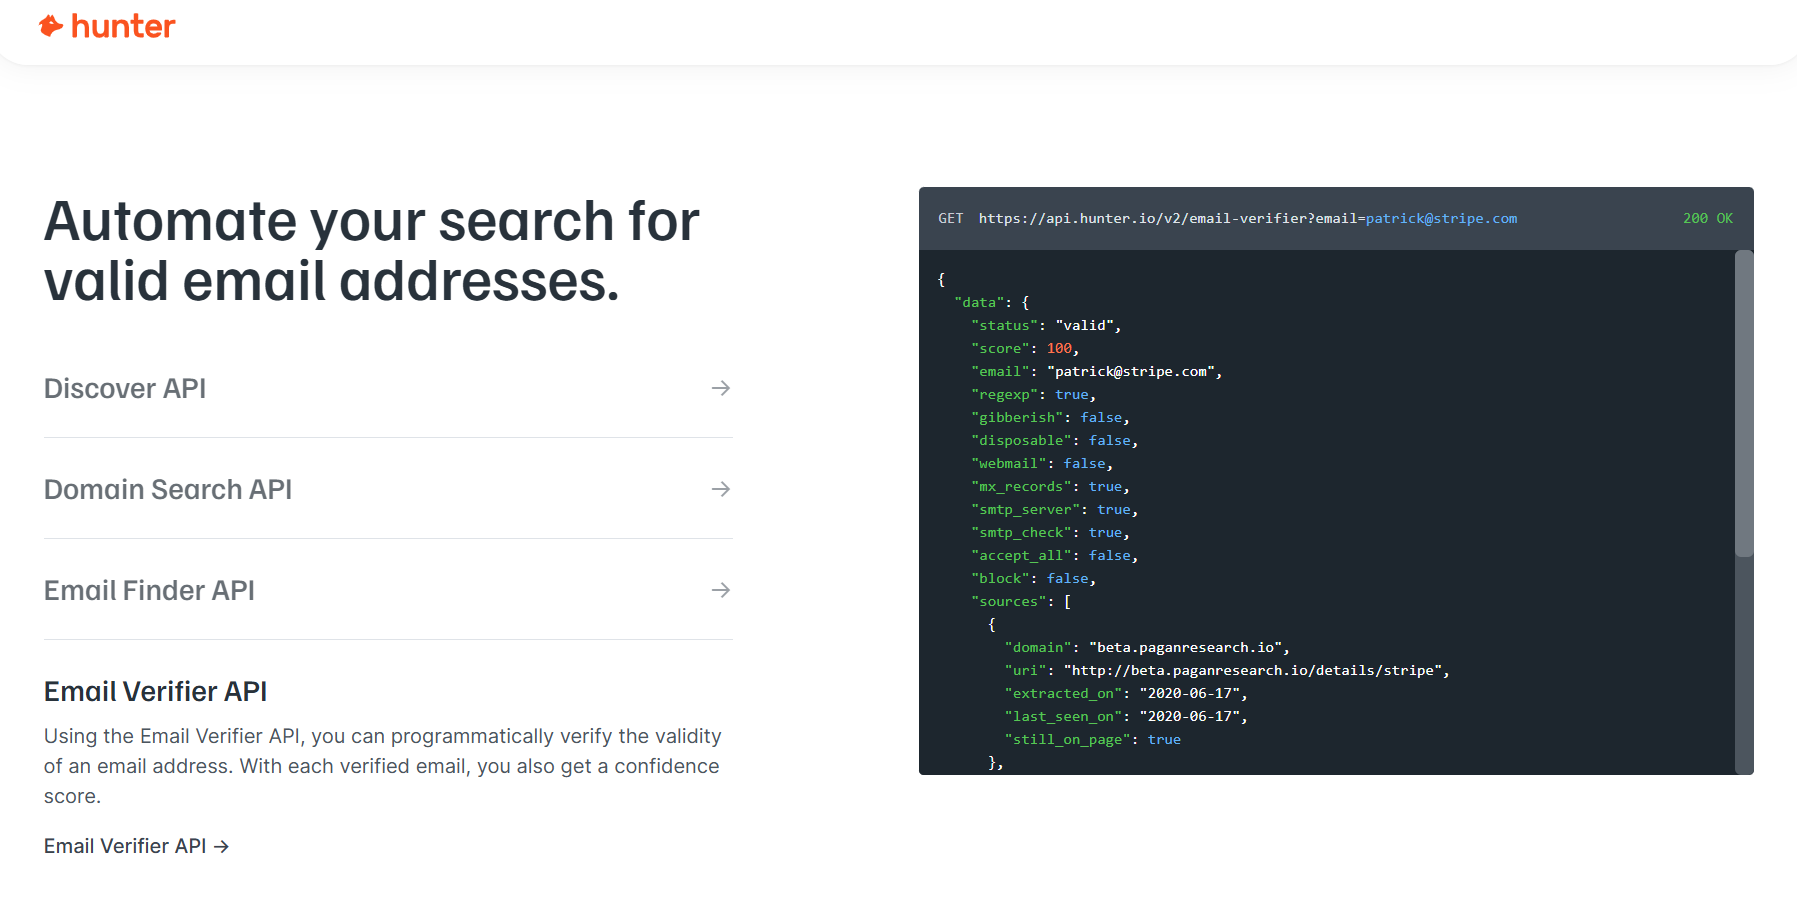Click the code panel vertical scrollbar
The width and height of the screenshot is (1797, 912).
click(1744, 403)
